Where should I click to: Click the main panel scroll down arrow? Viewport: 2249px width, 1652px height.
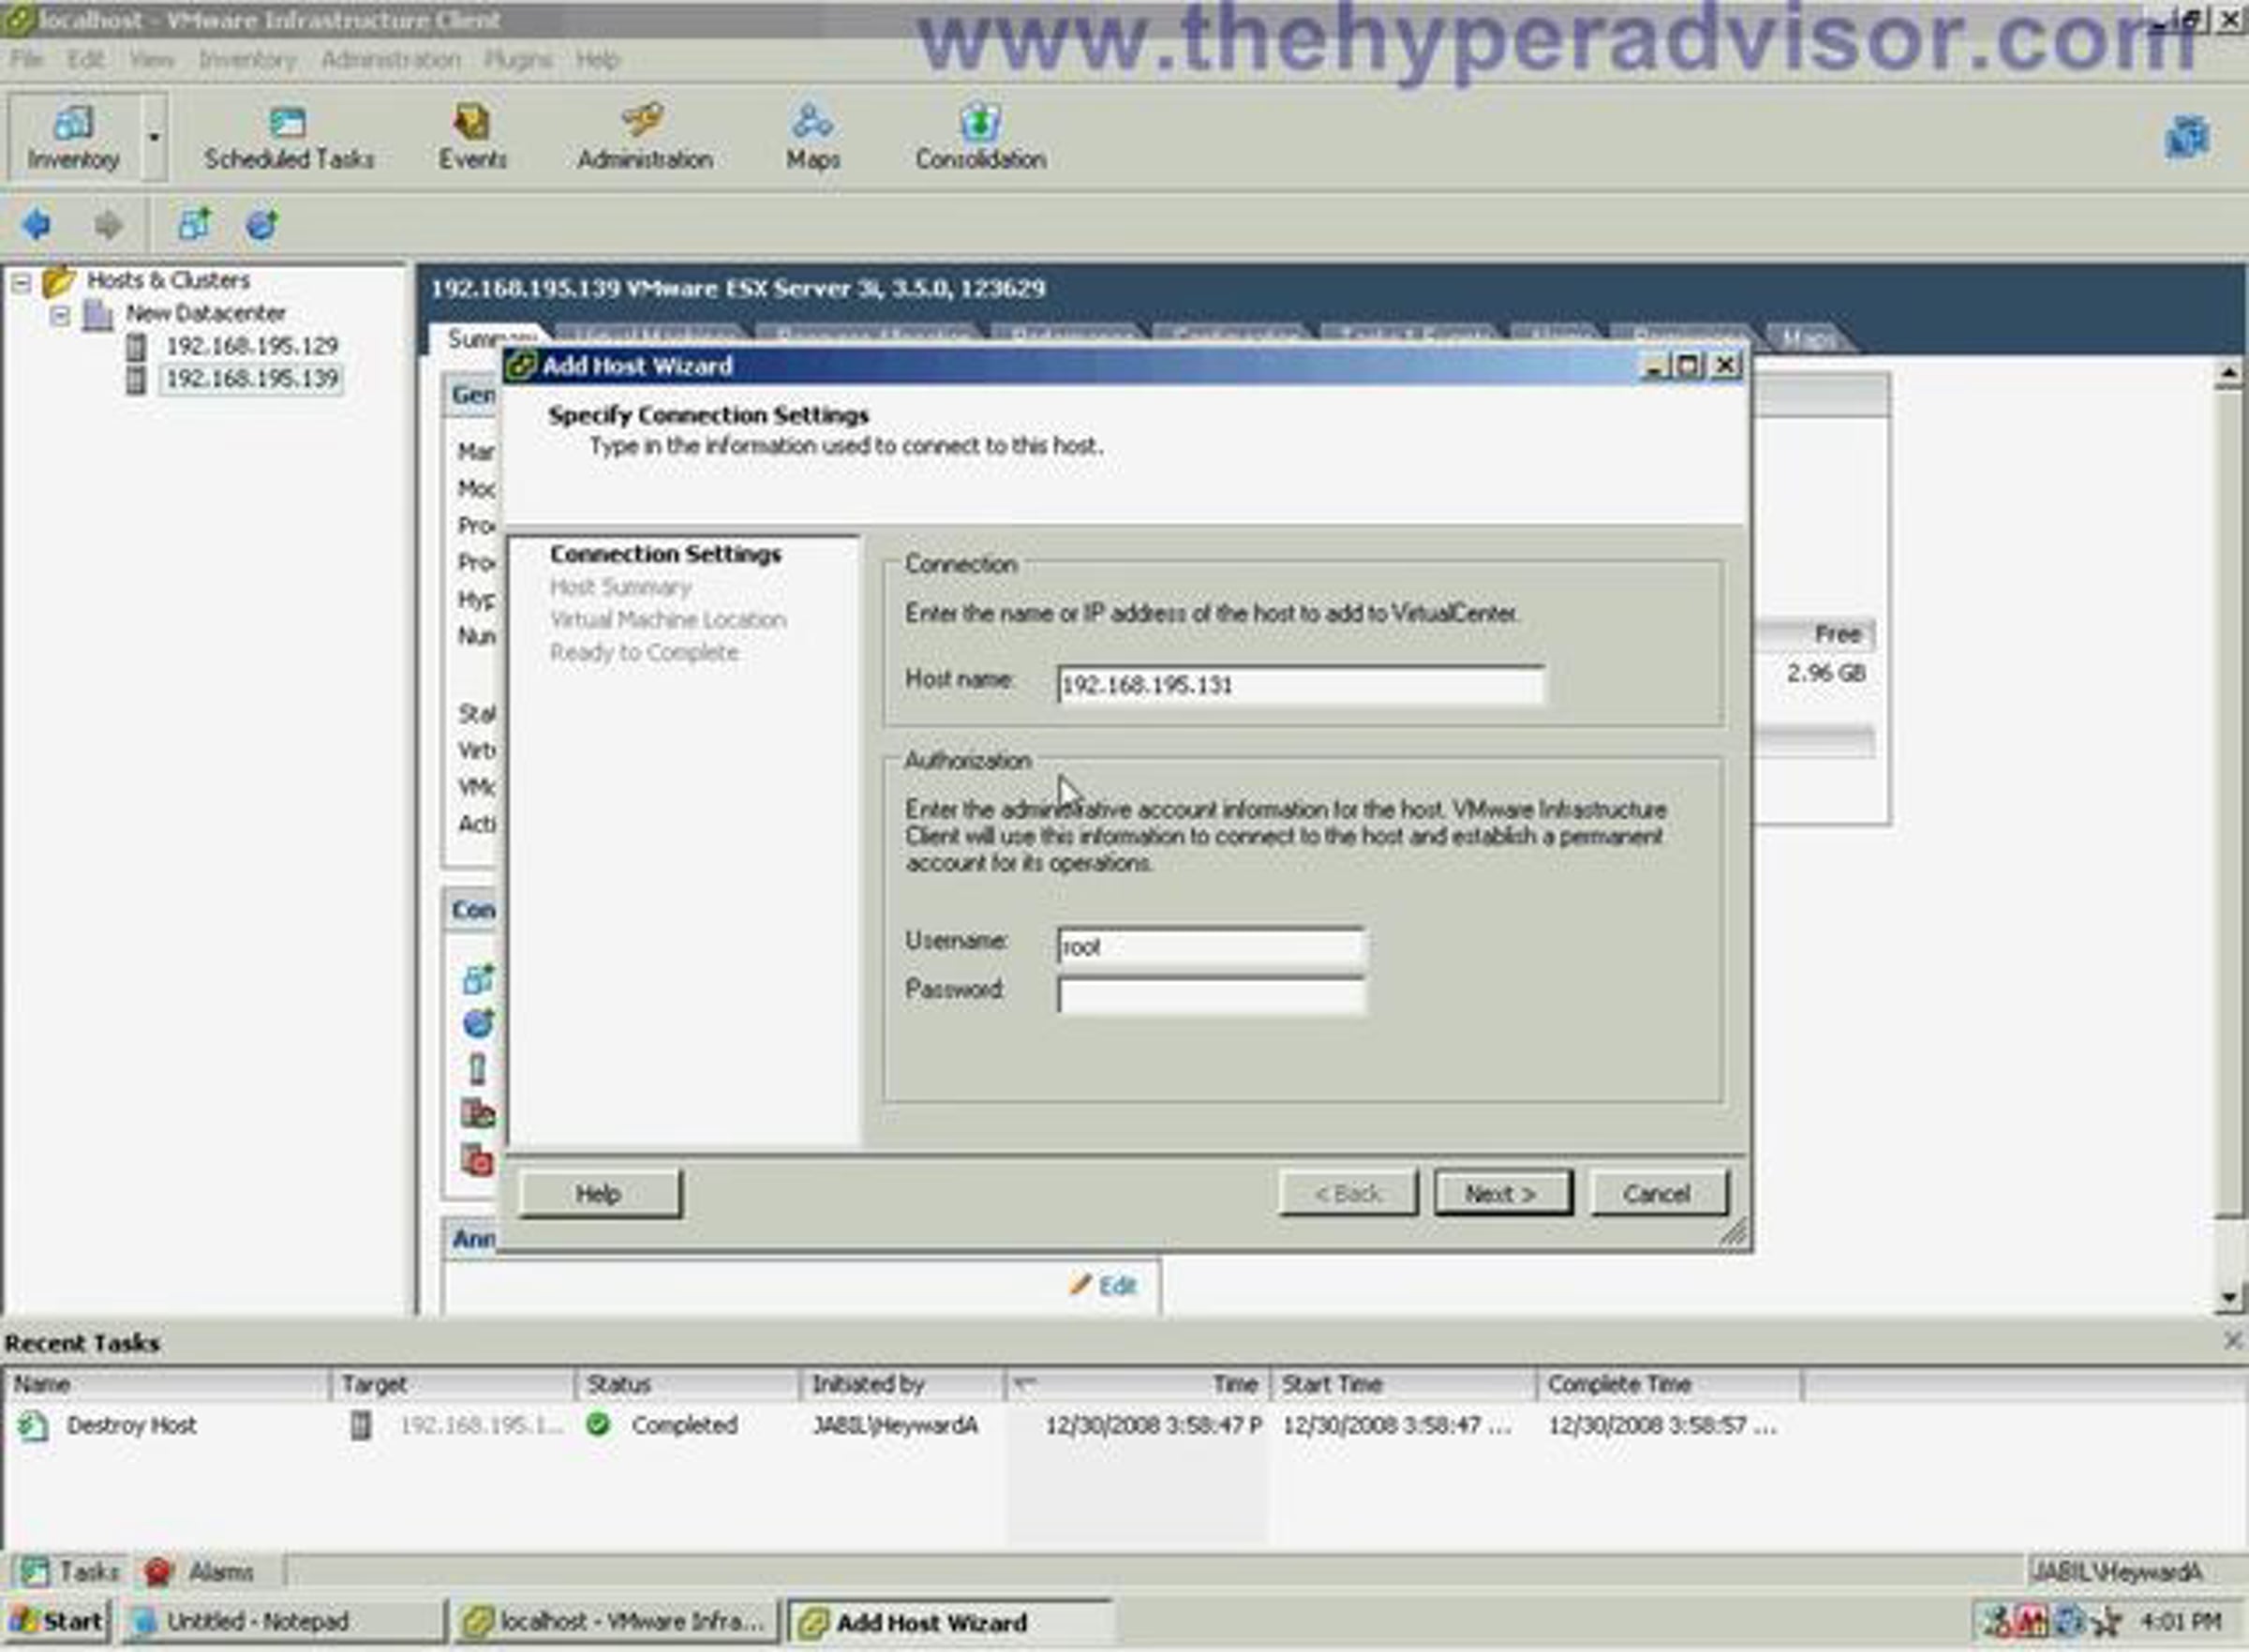pyautogui.click(x=2228, y=1298)
